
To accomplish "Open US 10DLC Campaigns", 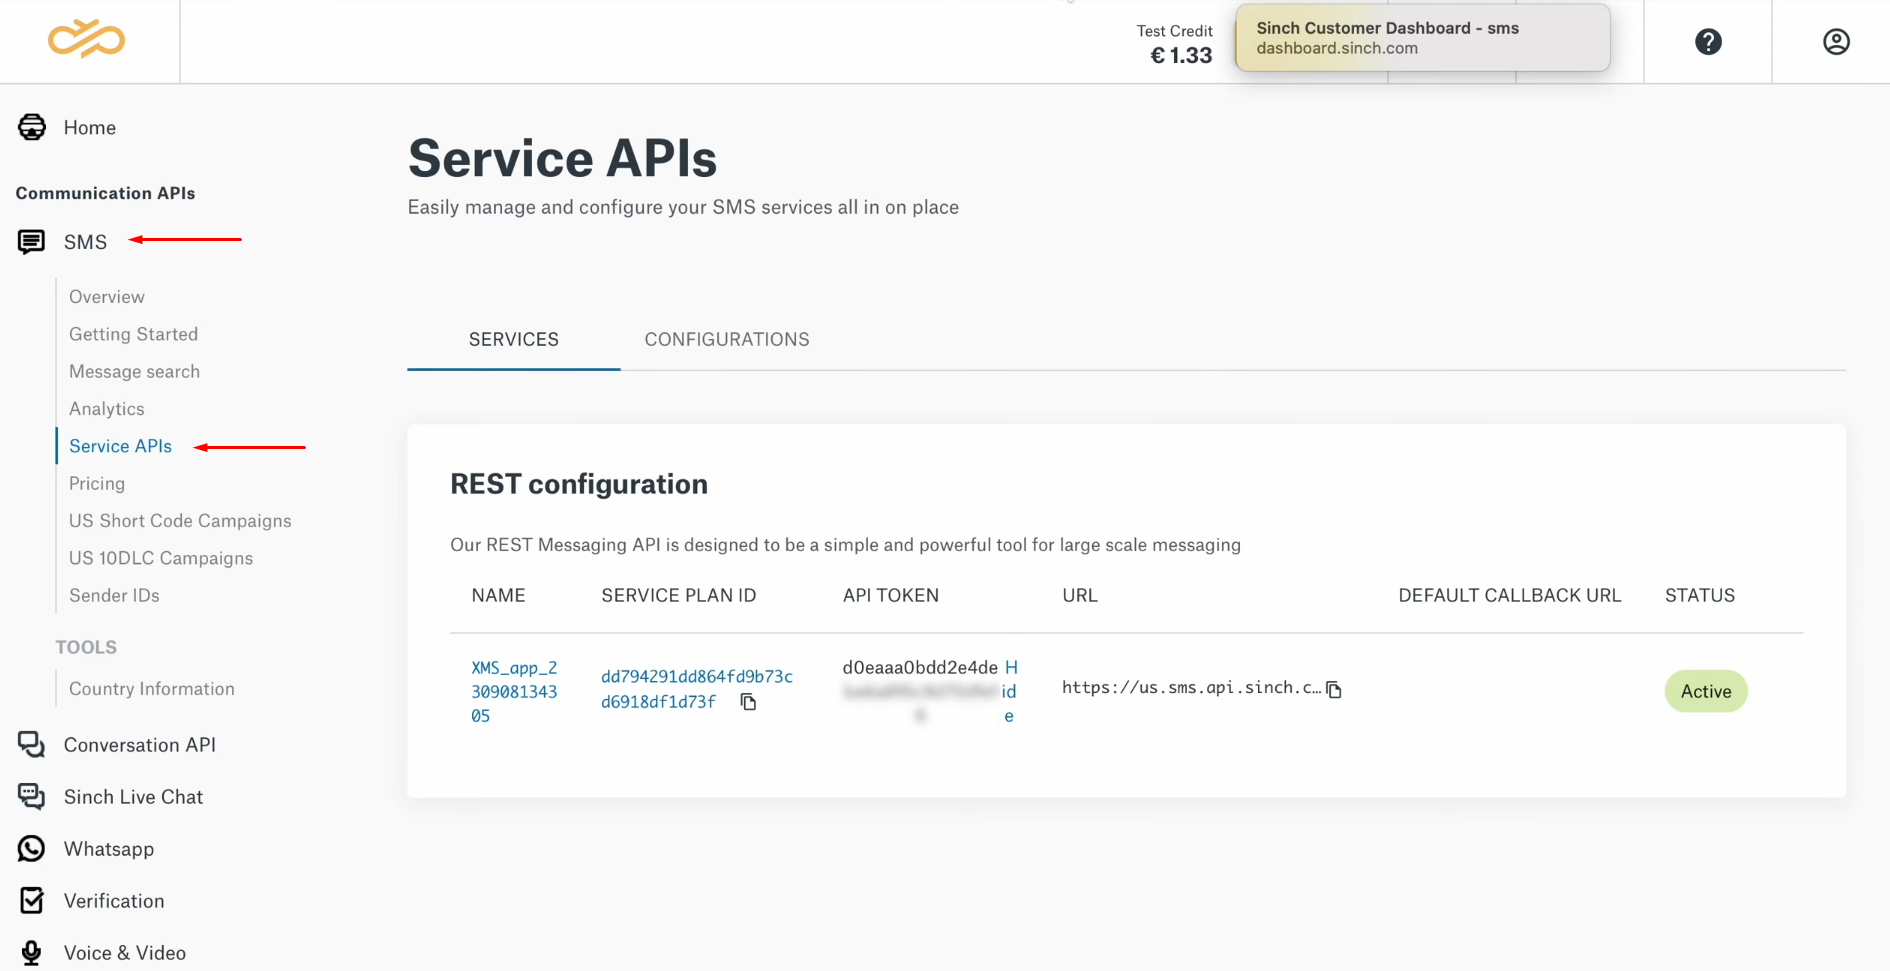I will (161, 558).
